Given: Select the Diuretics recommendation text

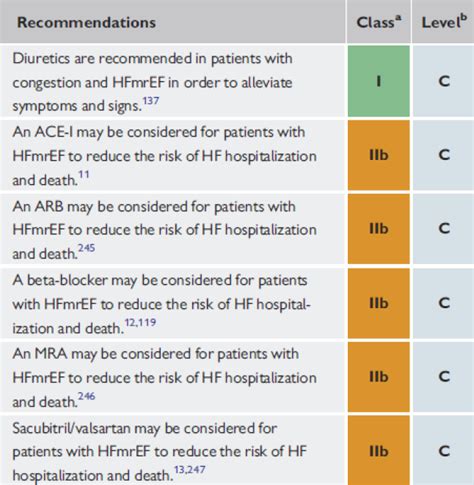Looking at the screenshot, I should (x=153, y=82).
